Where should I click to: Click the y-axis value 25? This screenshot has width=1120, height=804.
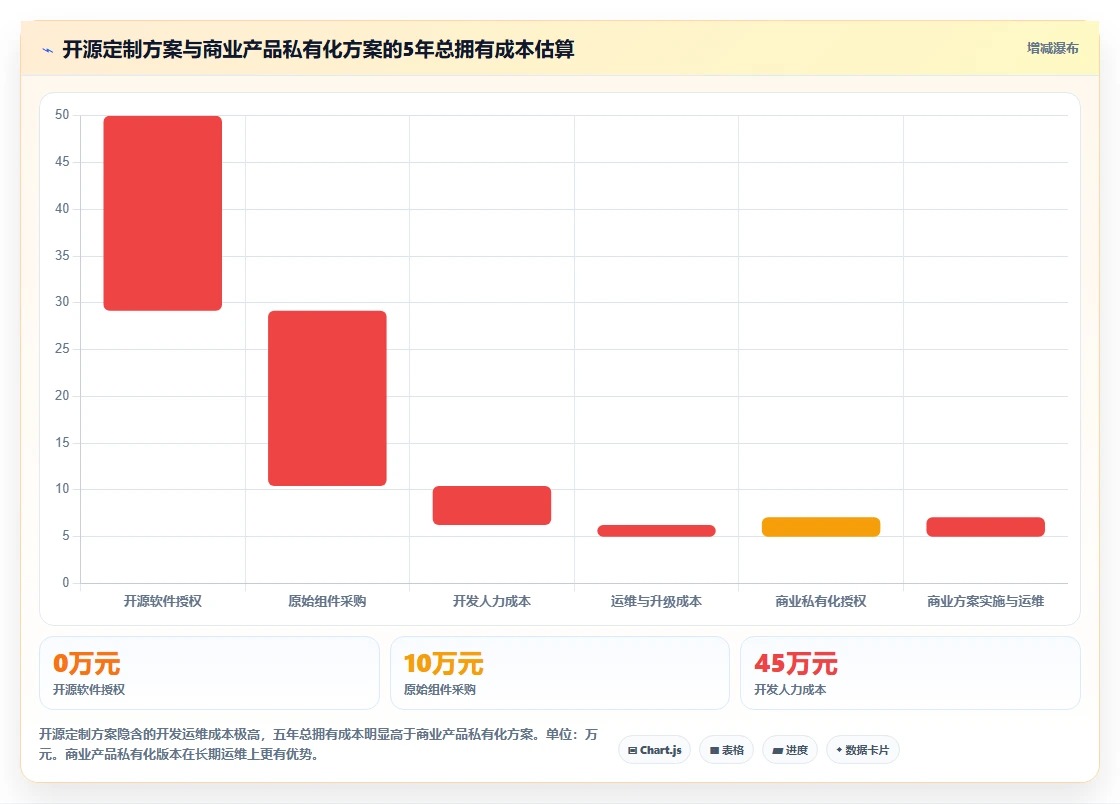click(x=62, y=348)
